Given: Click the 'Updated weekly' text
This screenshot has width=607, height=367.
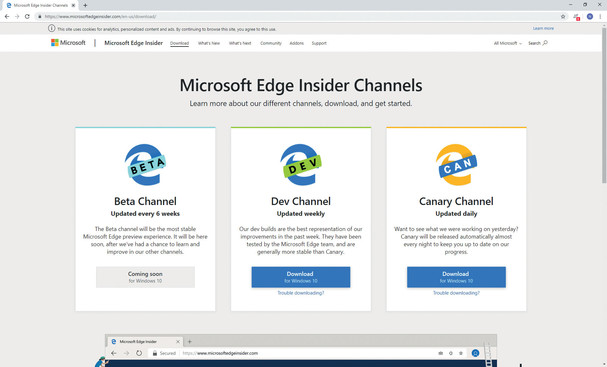Looking at the screenshot, I should click(x=301, y=214).
